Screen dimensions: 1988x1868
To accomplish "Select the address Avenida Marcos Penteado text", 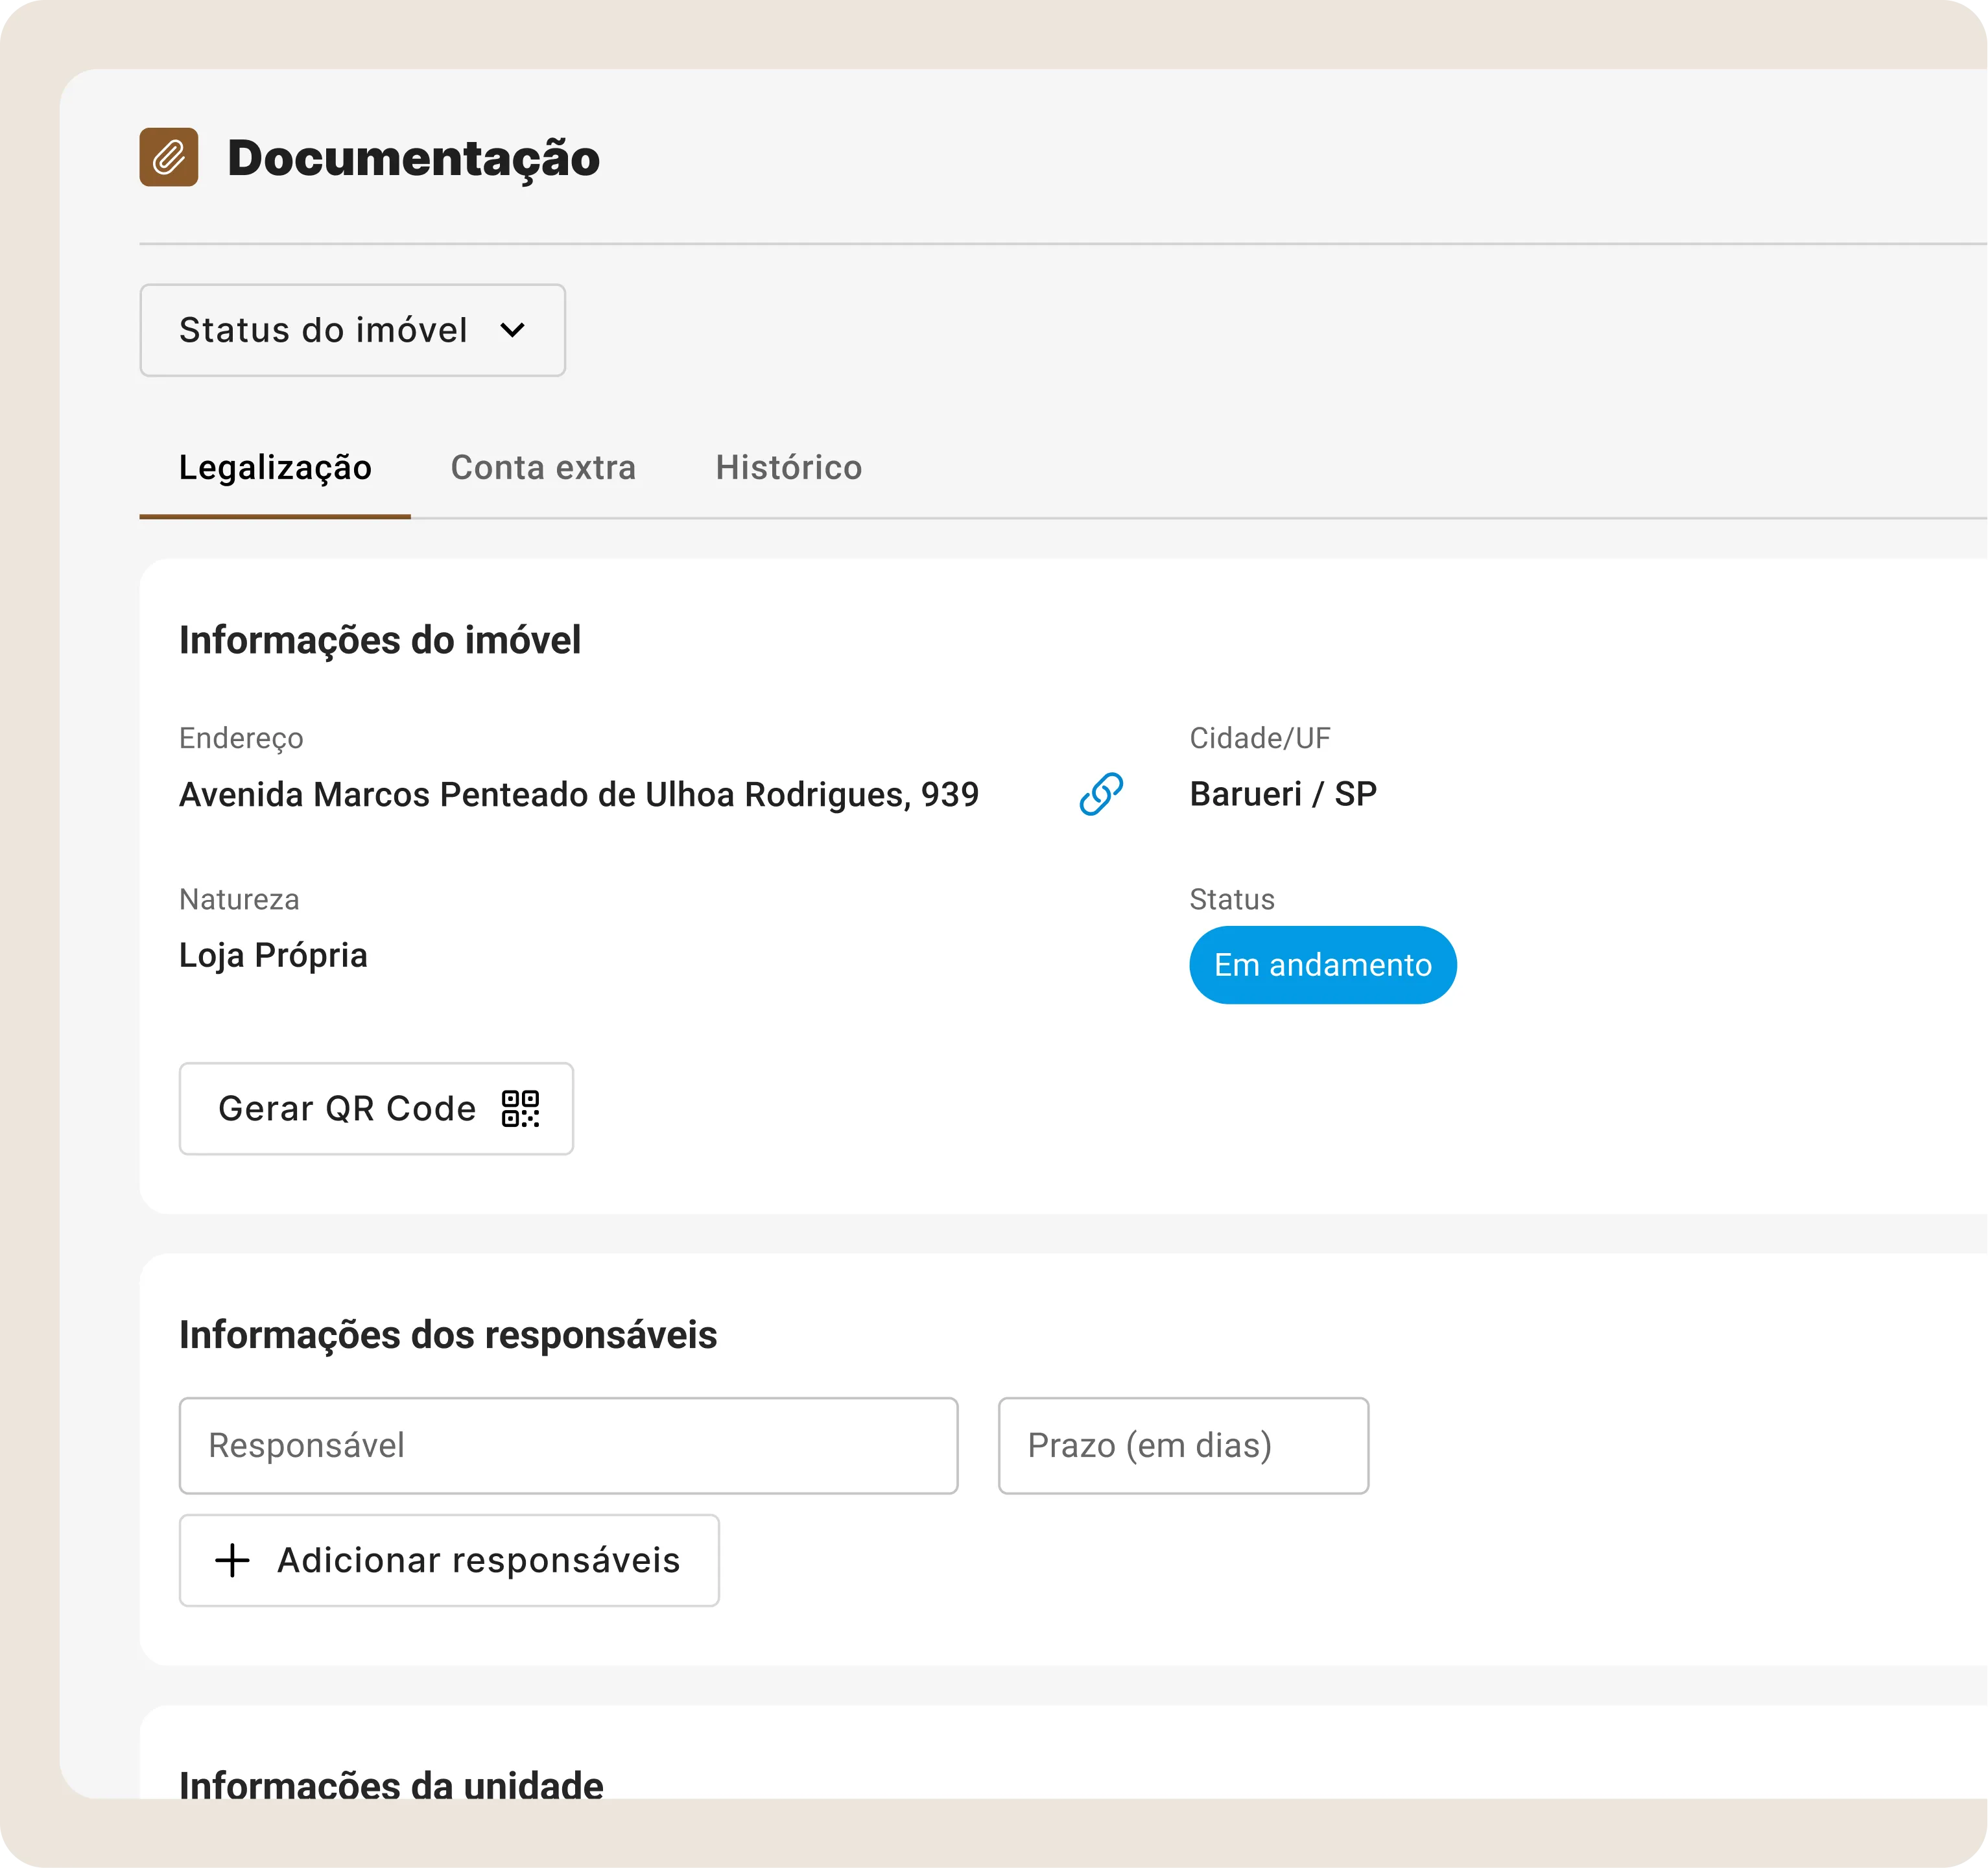I will coord(579,795).
